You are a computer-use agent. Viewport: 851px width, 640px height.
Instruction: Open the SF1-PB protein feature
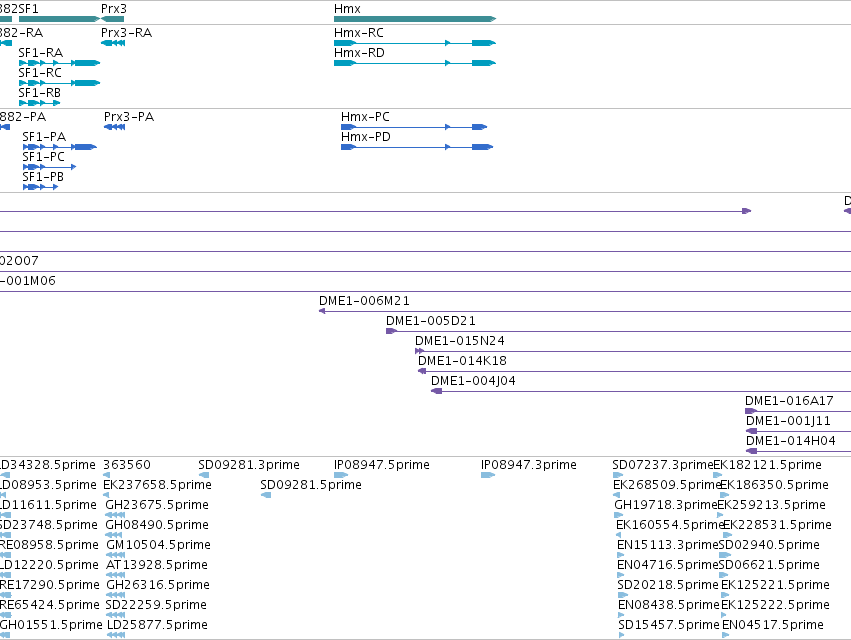40,187
